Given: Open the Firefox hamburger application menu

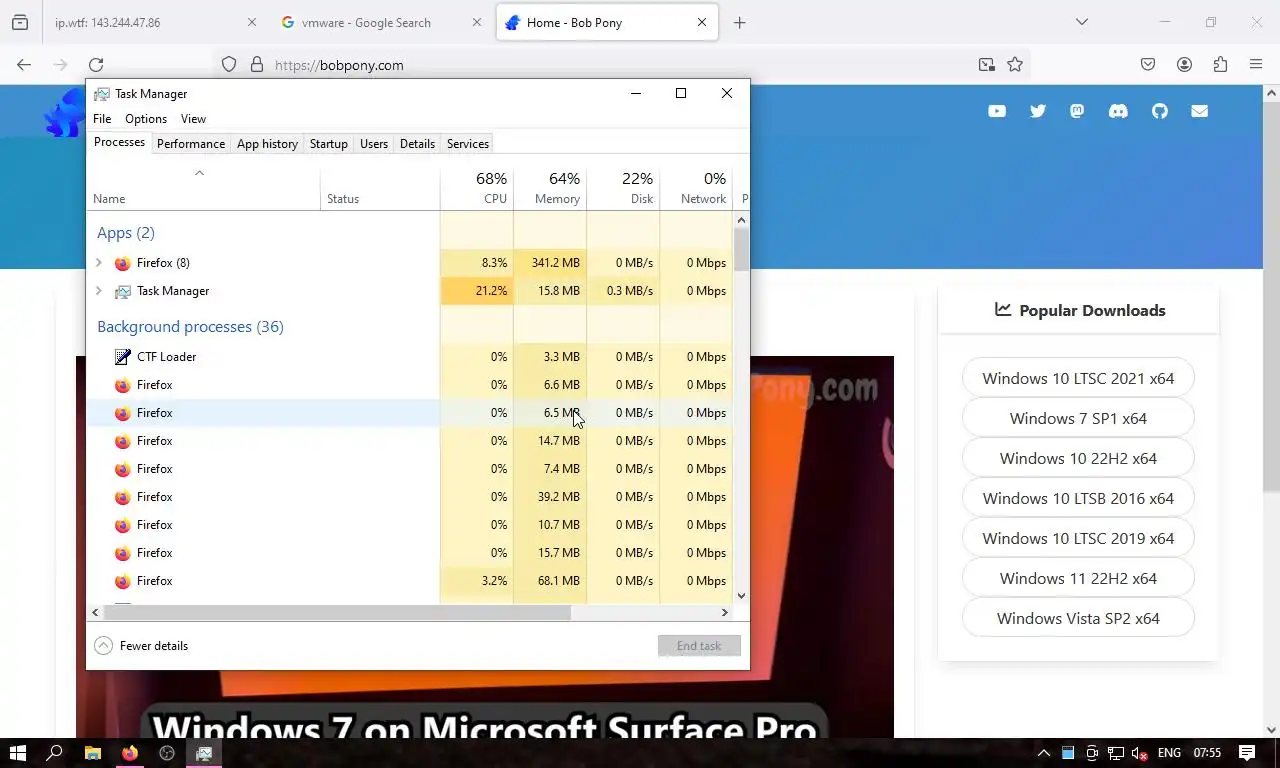Looking at the screenshot, I should (1256, 65).
